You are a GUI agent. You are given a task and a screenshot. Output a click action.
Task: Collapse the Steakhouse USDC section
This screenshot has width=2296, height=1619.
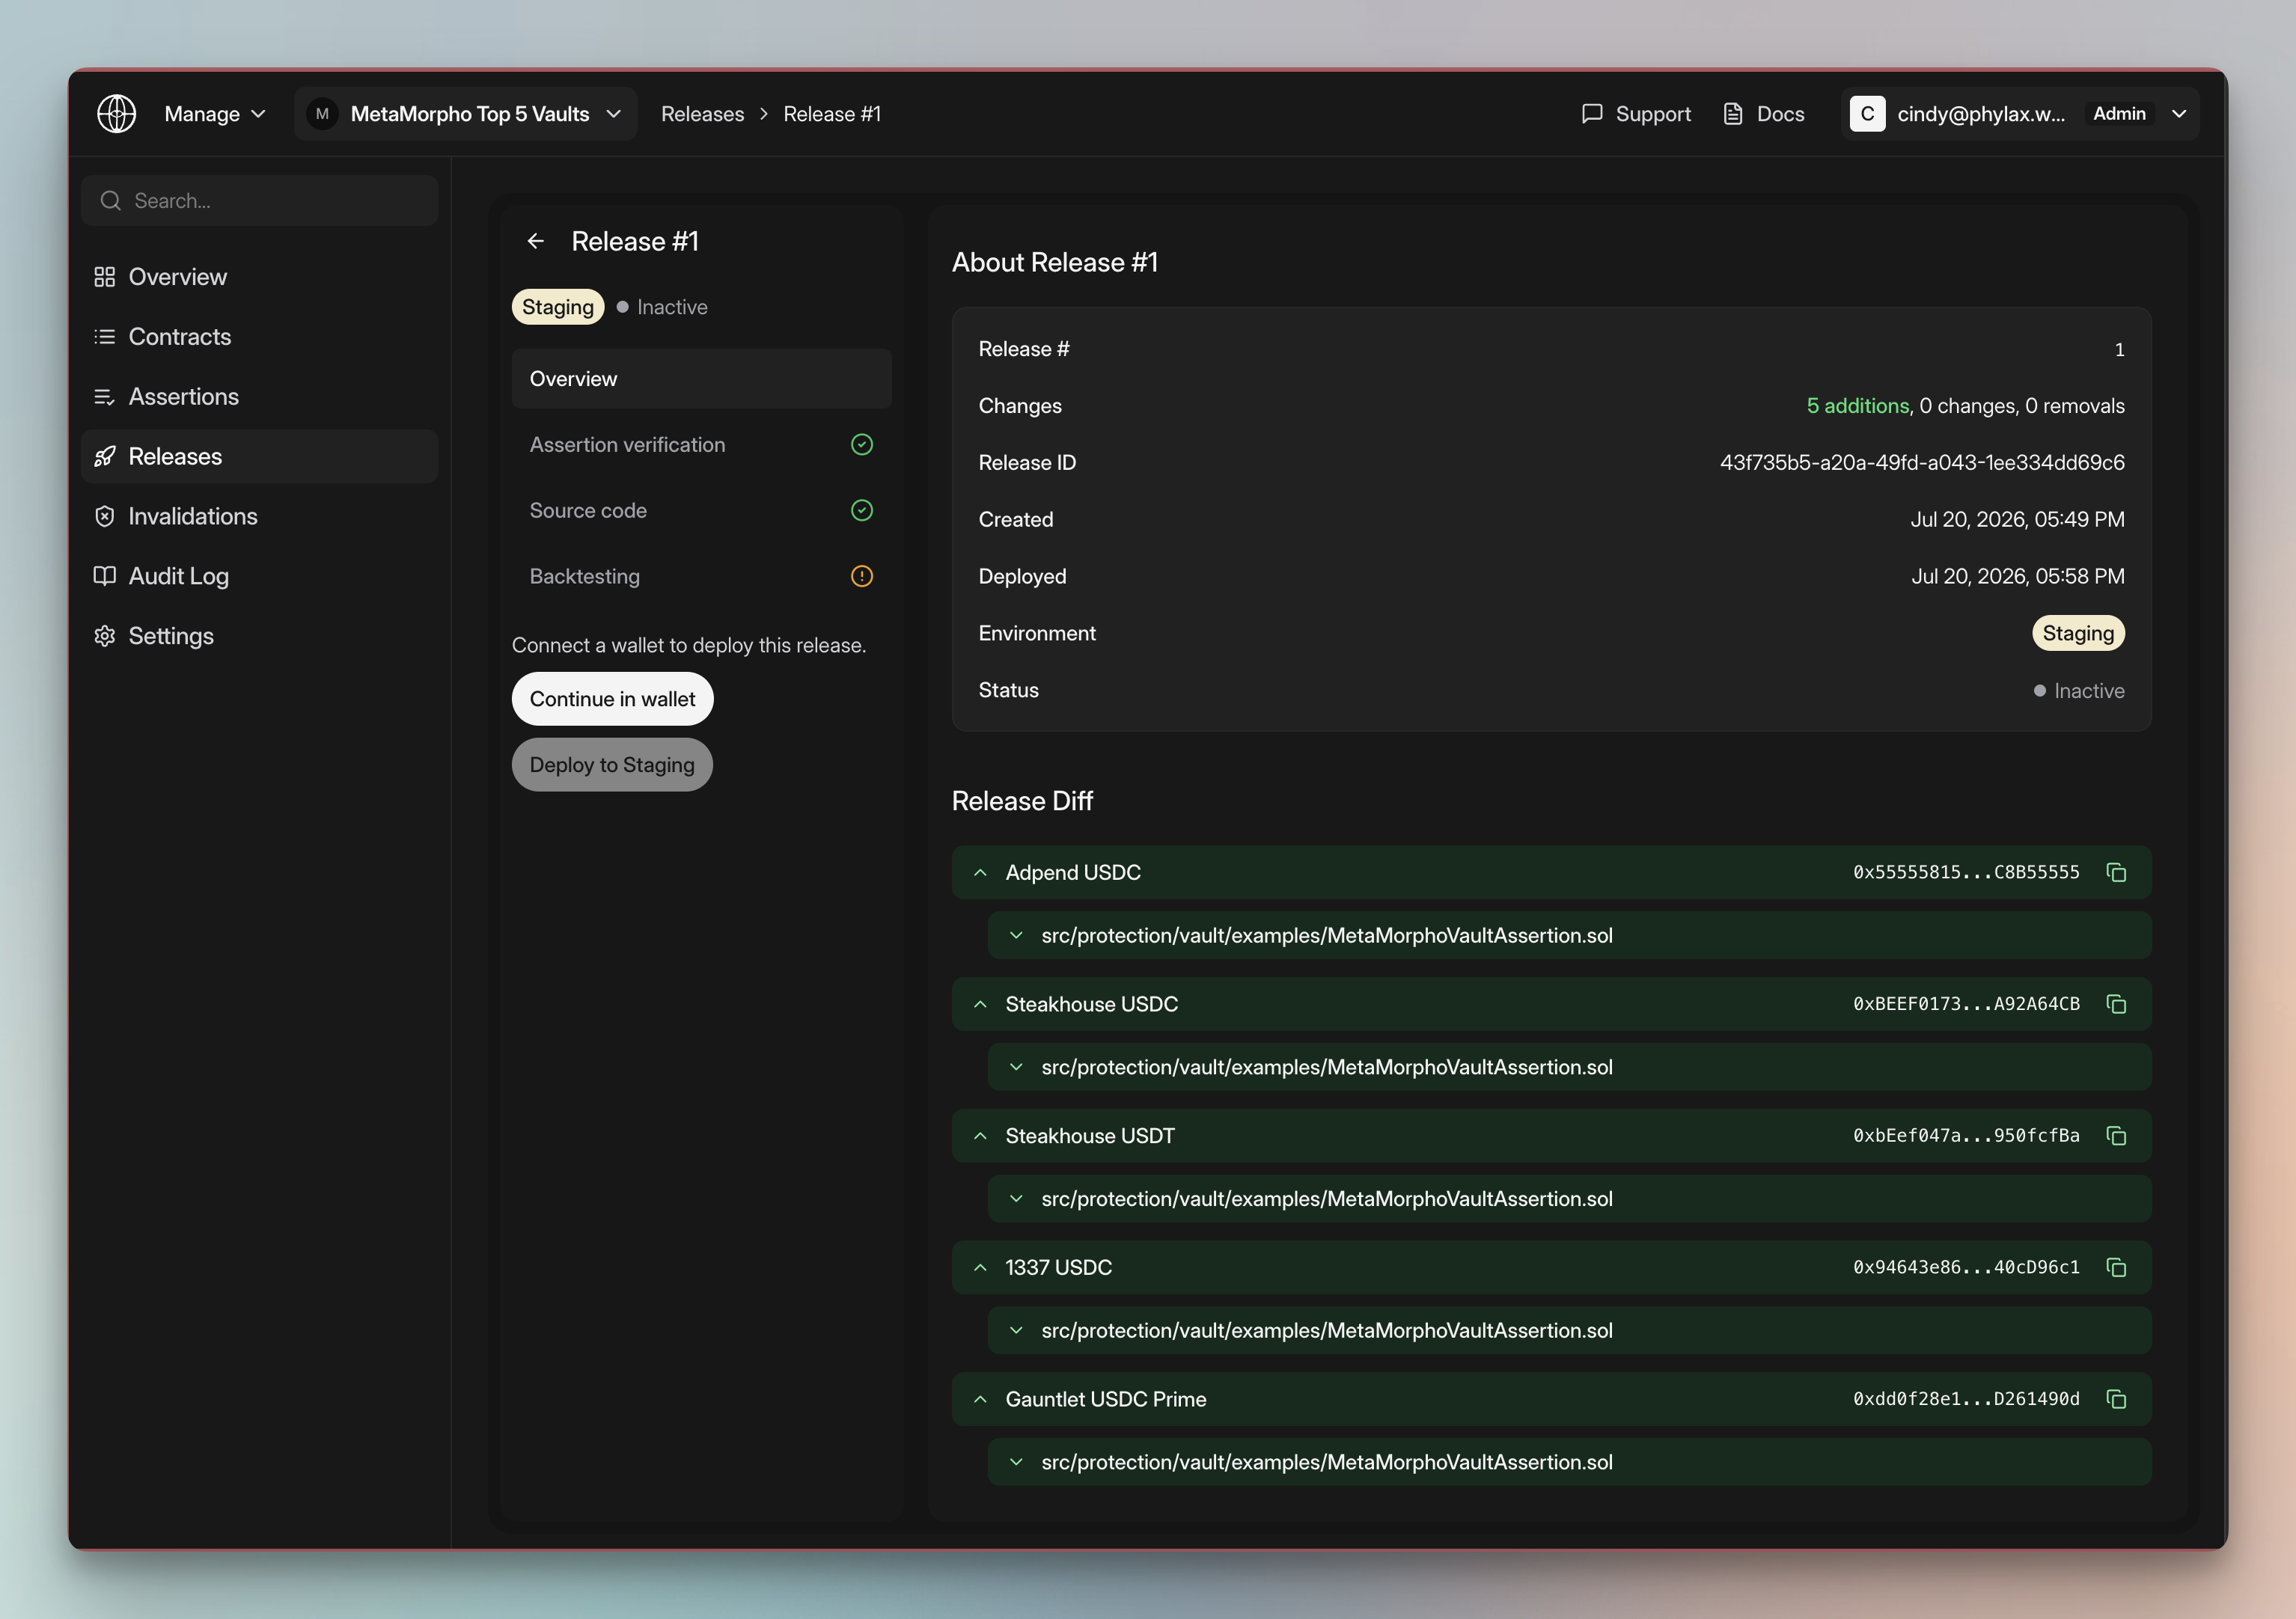(981, 1005)
